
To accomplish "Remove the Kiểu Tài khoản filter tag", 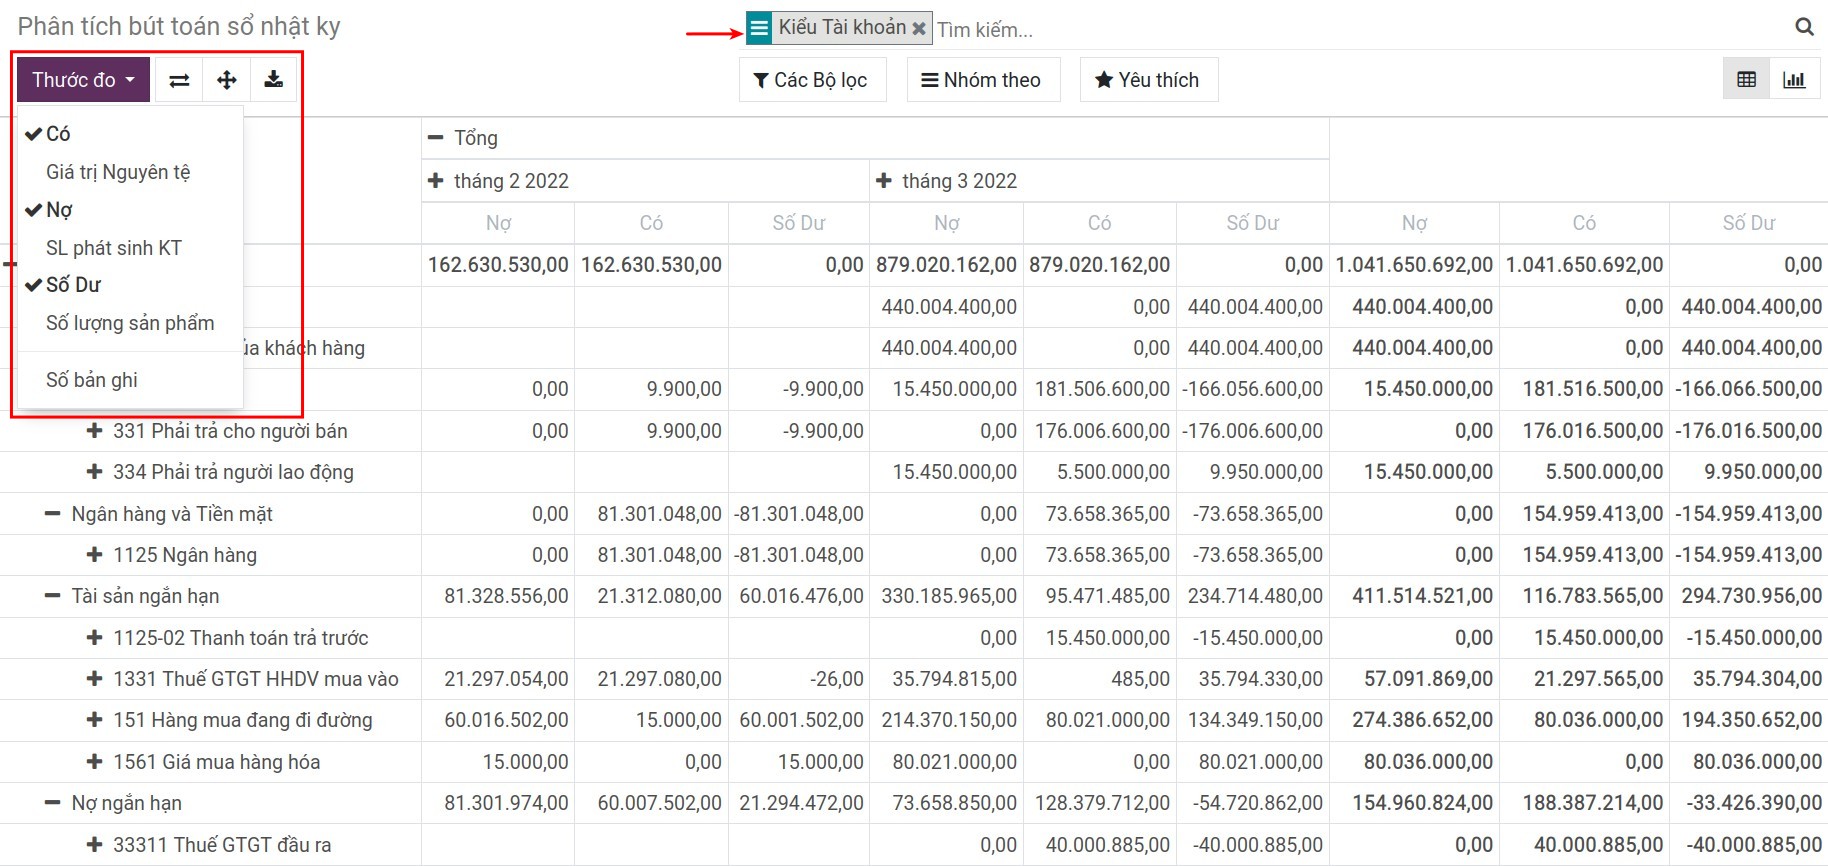I will click(x=919, y=28).
